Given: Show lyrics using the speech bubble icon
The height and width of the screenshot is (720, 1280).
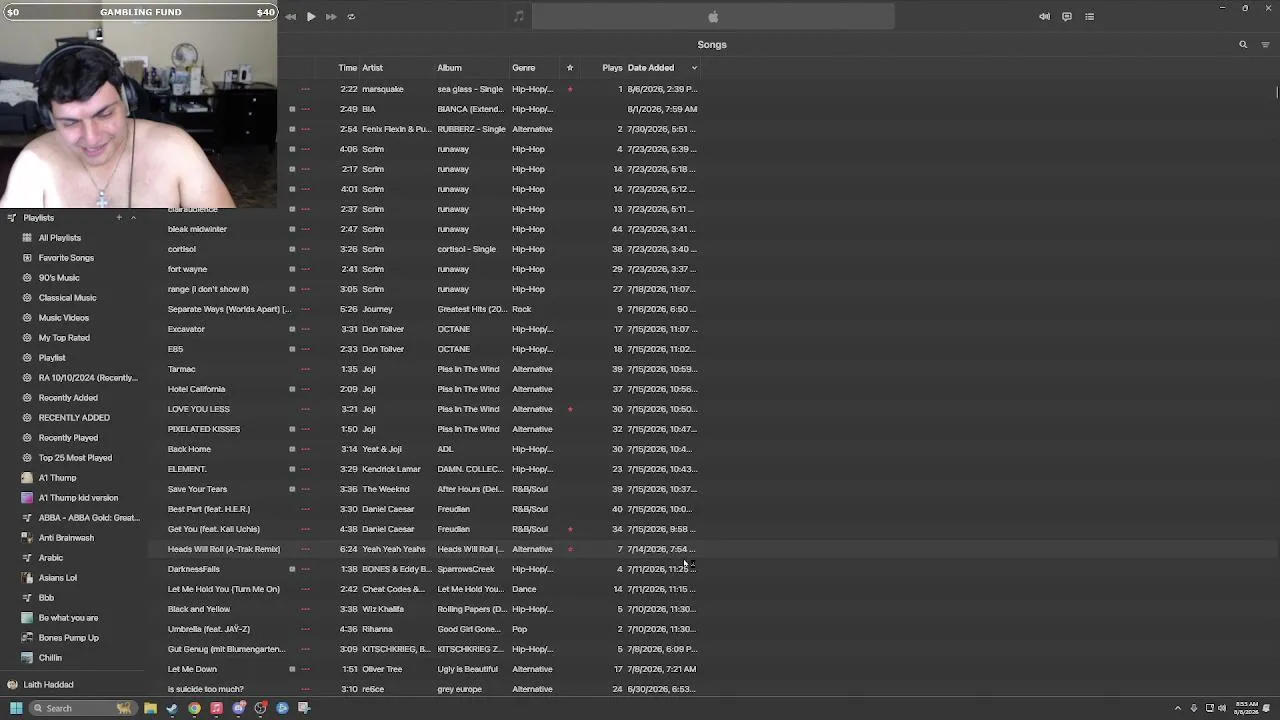Looking at the screenshot, I should pyautogui.click(x=1067, y=17).
